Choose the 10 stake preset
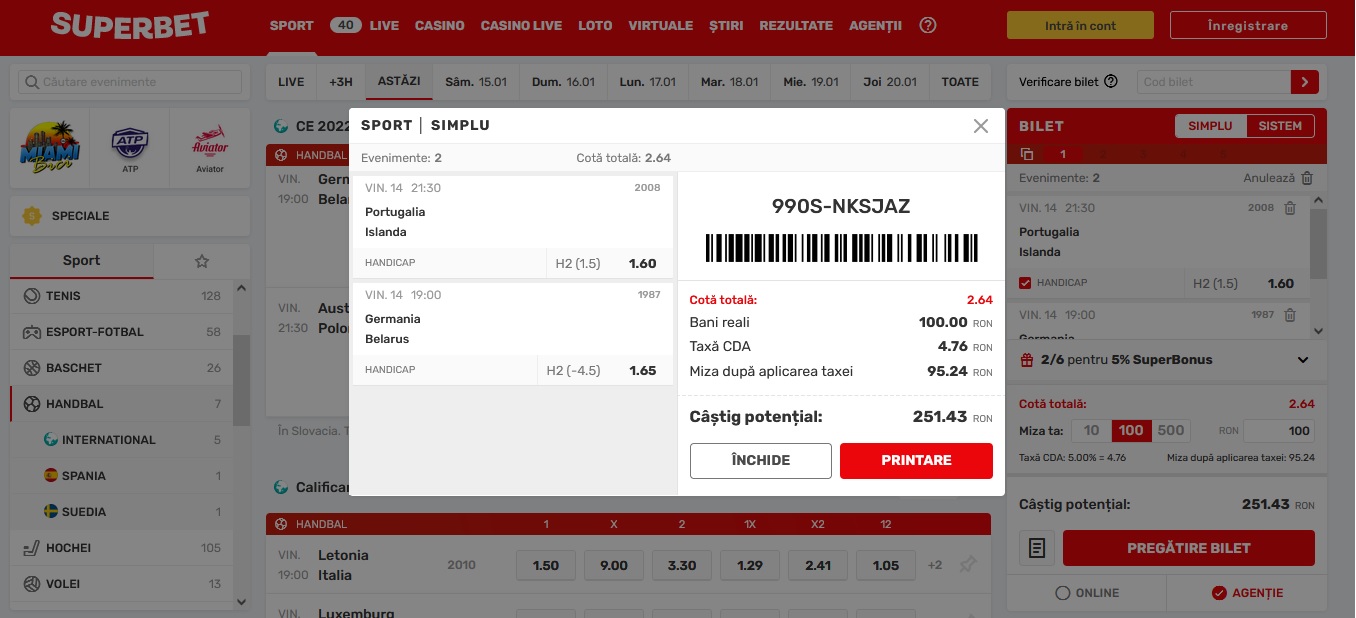 [1091, 431]
